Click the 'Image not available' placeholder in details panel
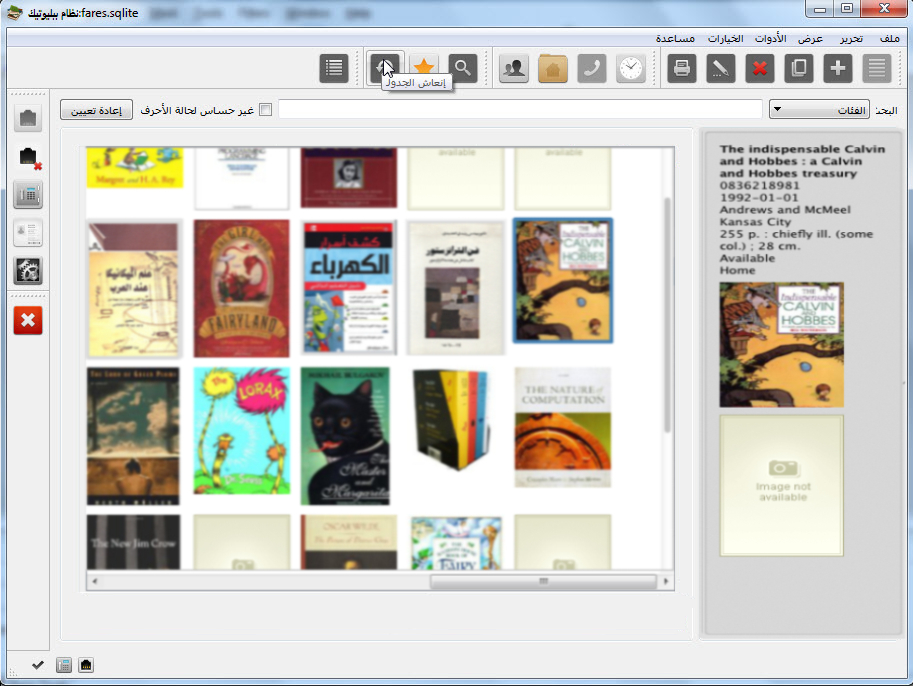Image resolution: width=913 pixels, height=686 pixels. pos(781,485)
